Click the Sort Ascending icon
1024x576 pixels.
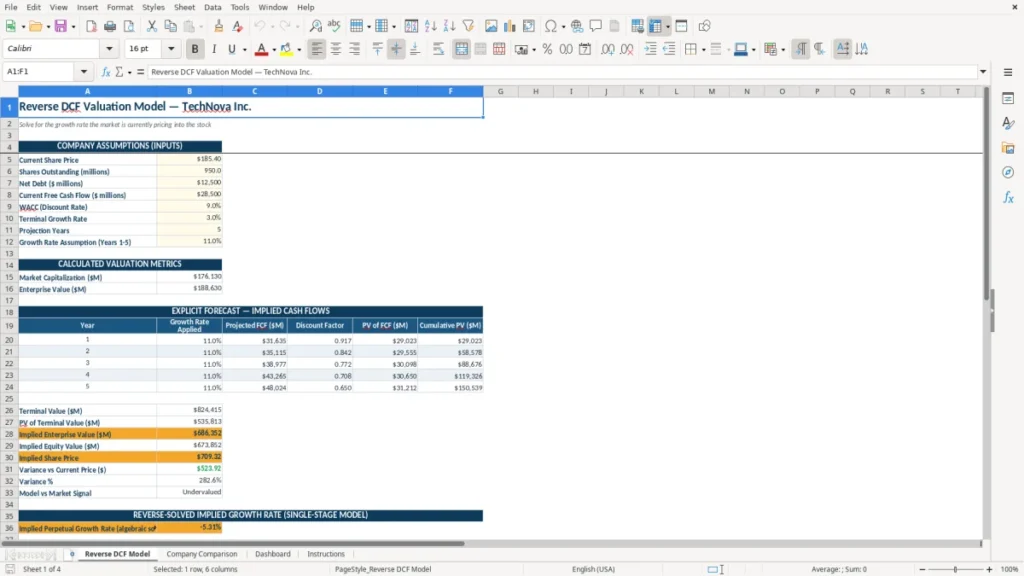[x=430, y=26]
